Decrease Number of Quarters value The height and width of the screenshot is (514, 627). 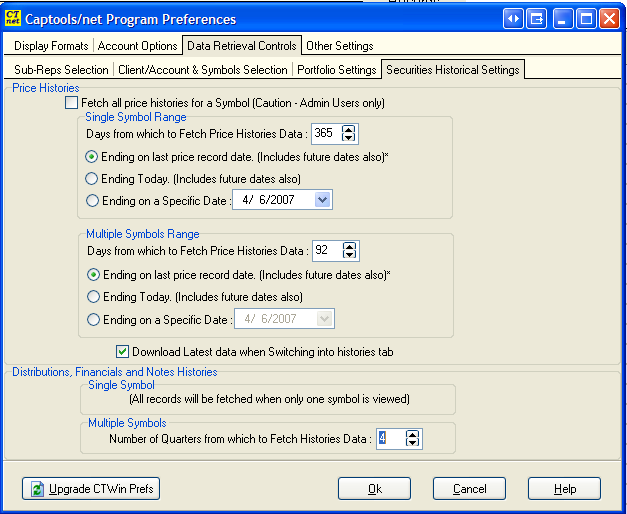click(412, 442)
